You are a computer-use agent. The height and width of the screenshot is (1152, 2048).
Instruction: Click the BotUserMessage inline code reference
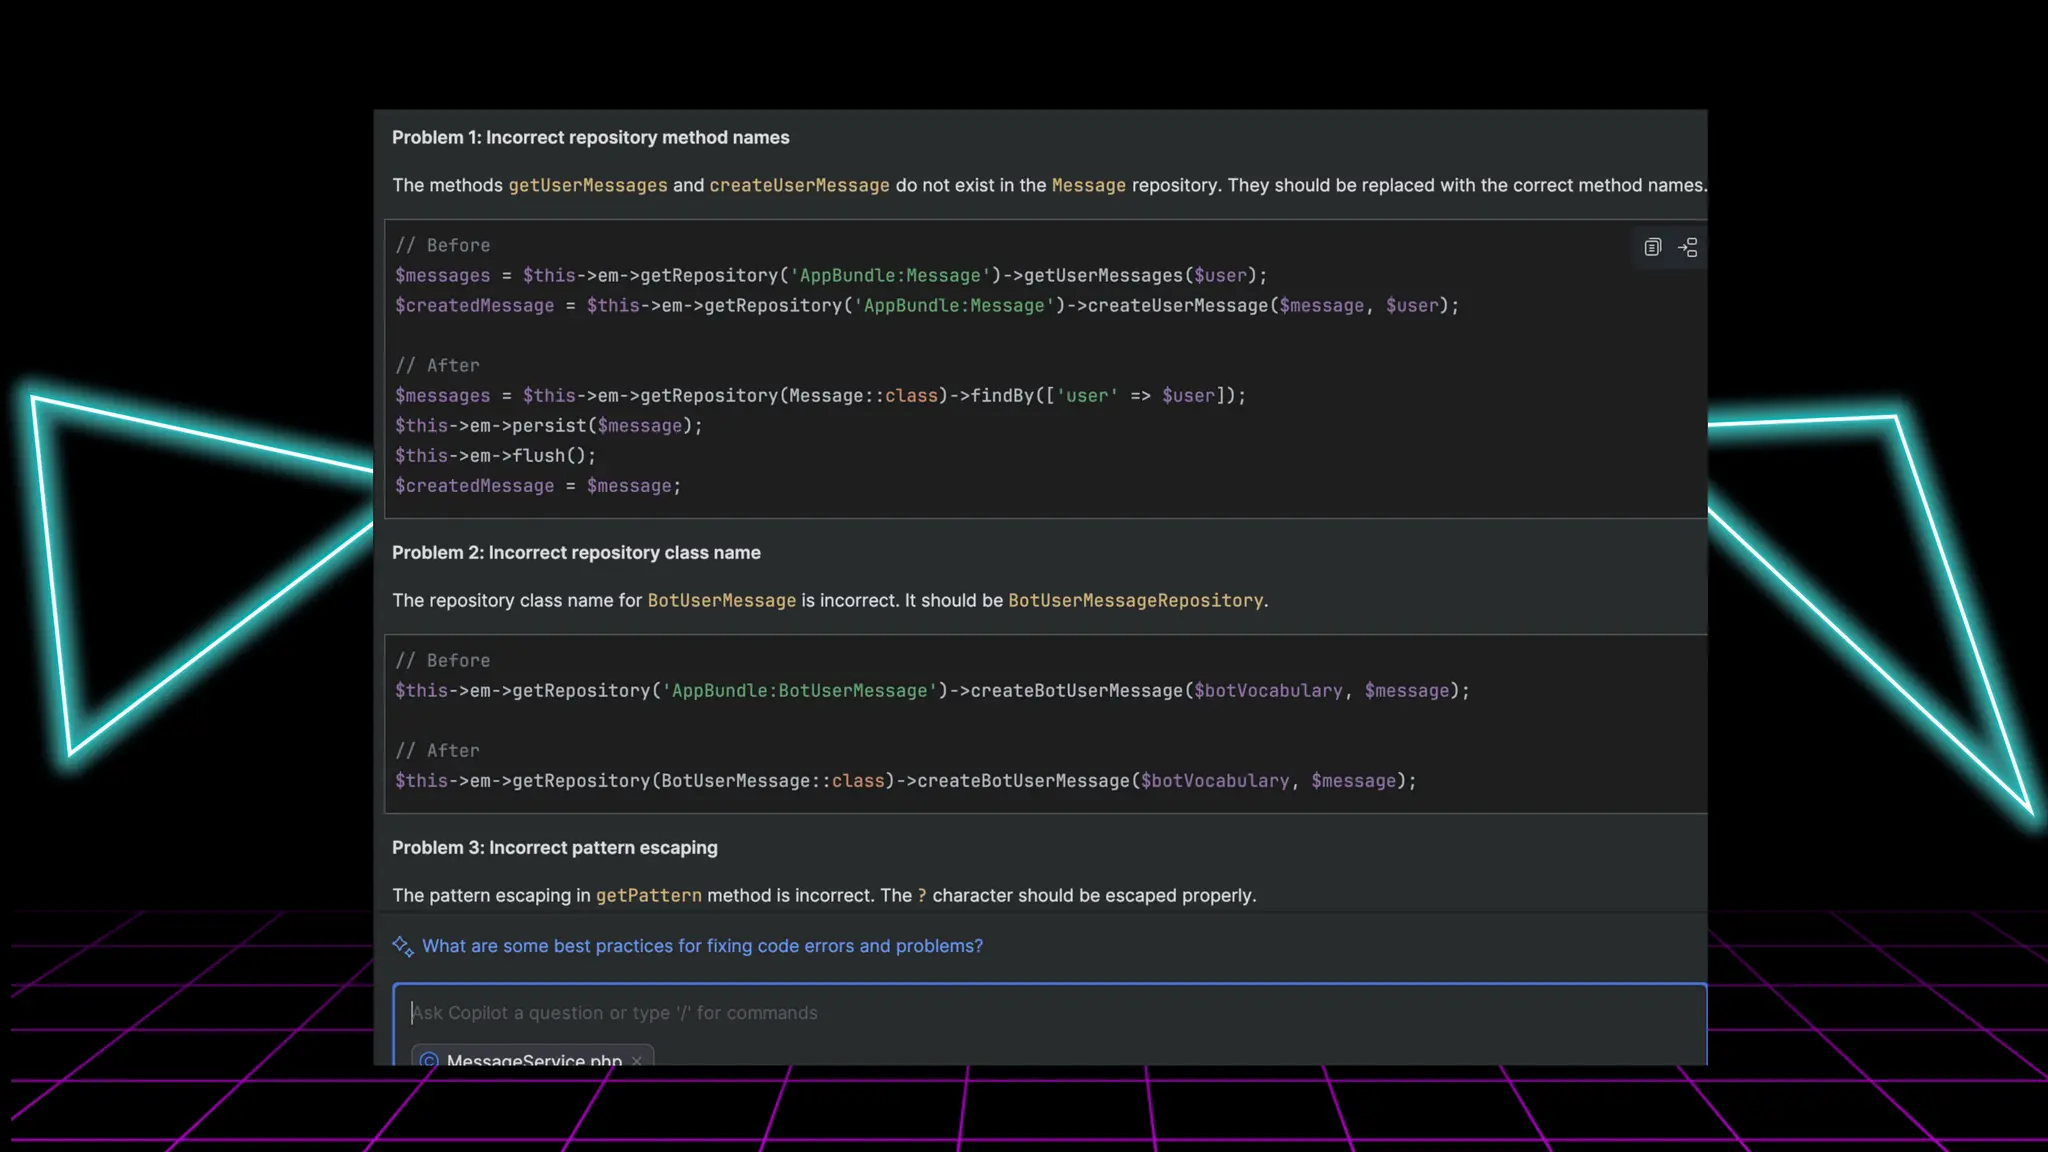(x=721, y=600)
